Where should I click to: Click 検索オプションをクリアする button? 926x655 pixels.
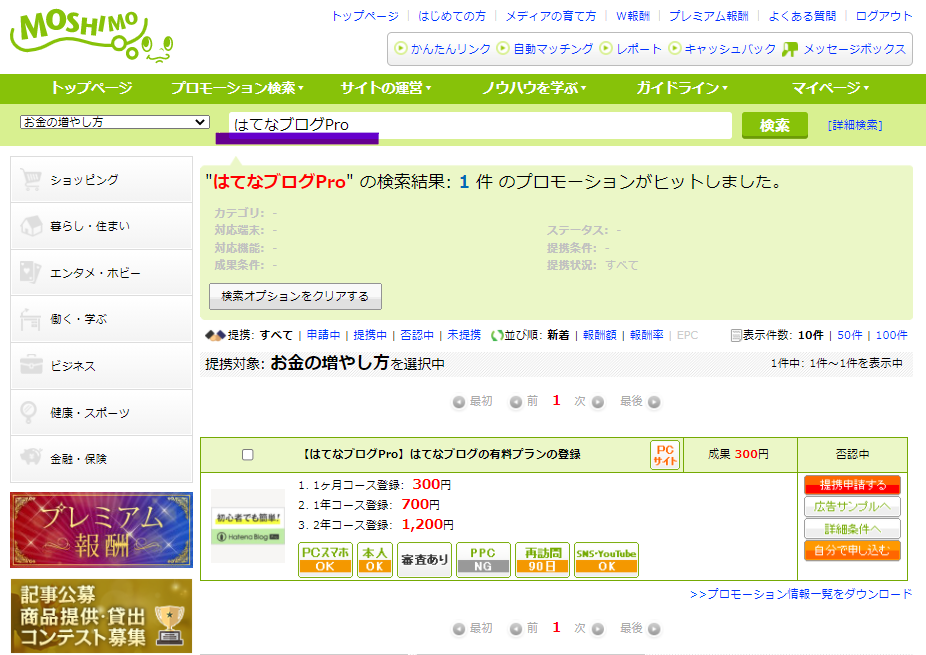295,296
